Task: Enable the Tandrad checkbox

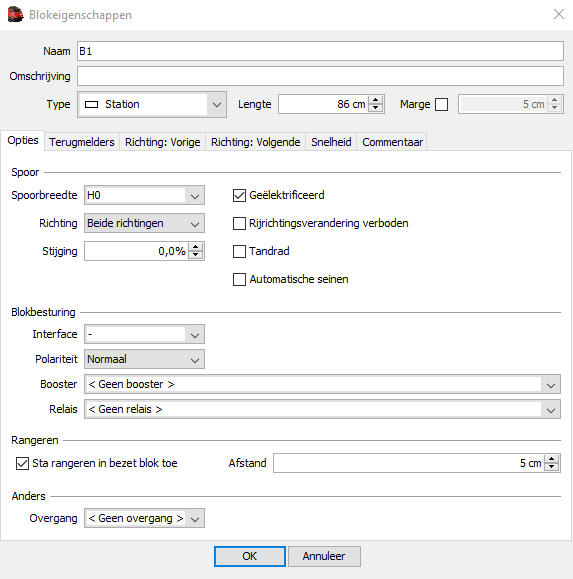Action: point(239,251)
